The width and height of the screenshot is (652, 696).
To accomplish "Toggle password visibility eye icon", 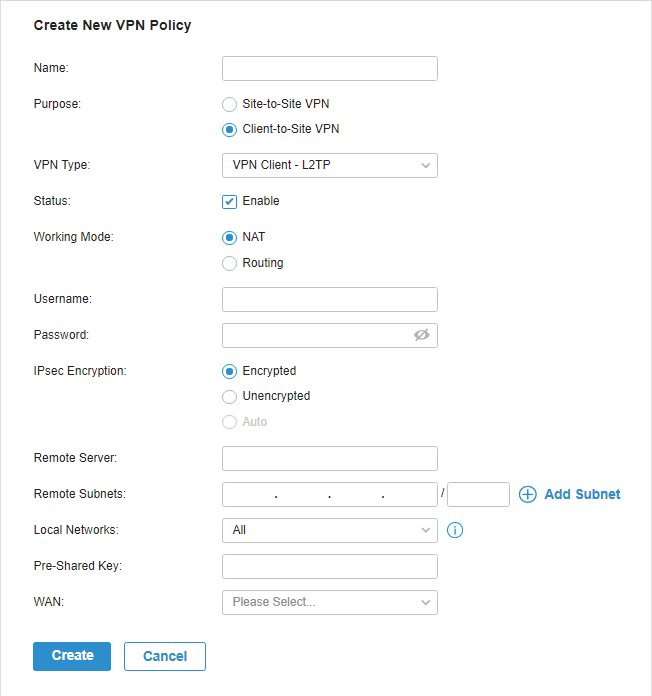I will (x=422, y=335).
